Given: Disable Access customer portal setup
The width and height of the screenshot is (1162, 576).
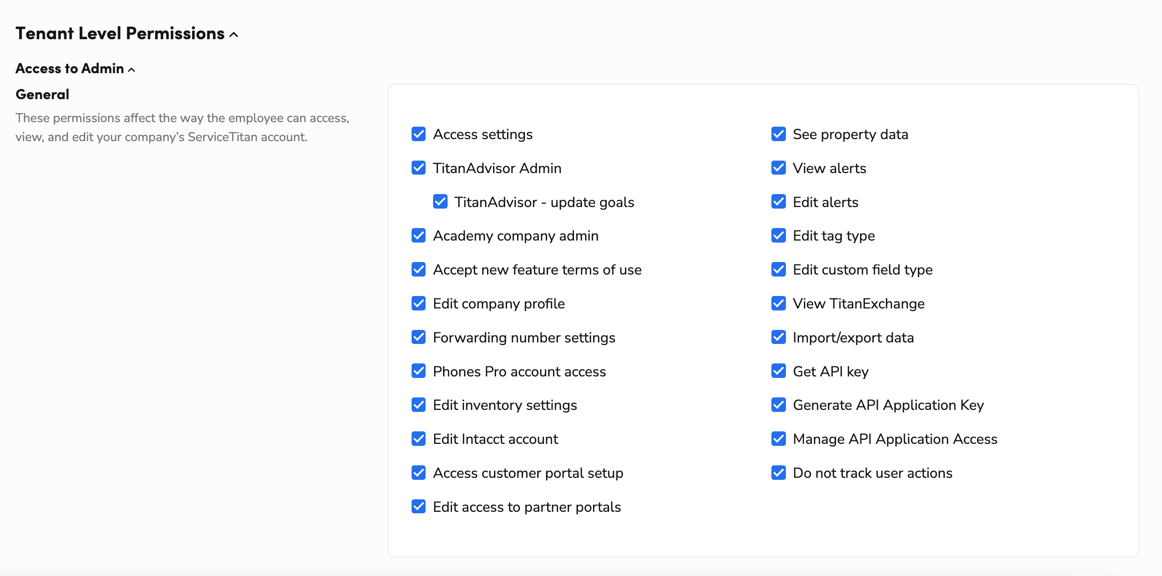Looking at the screenshot, I should coord(419,472).
